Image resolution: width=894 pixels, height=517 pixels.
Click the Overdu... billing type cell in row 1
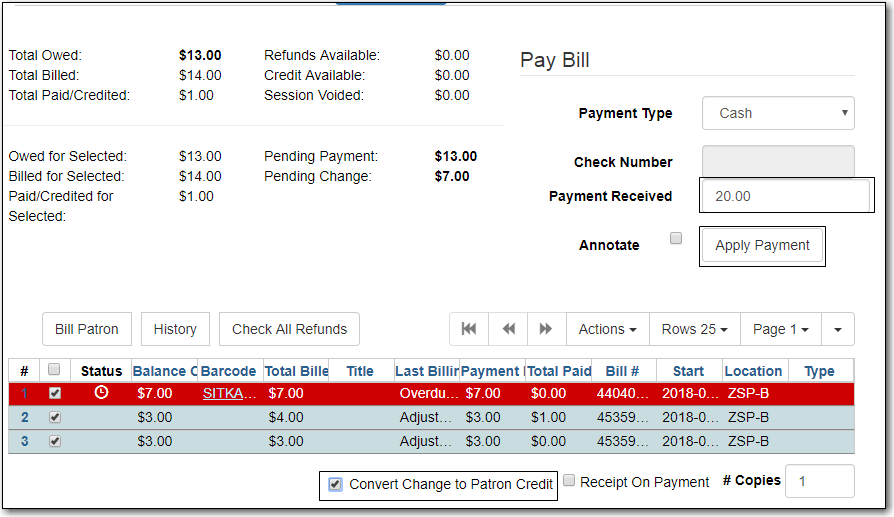point(428,393)
